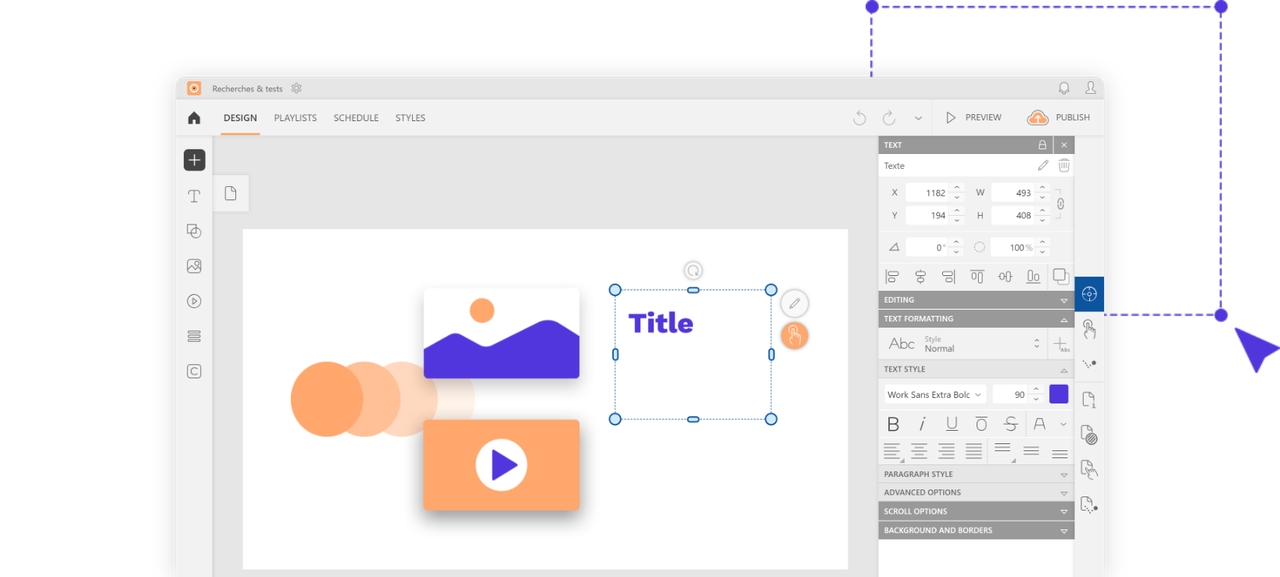1280x577 pixels.
Task: Add a new text style
Action: coord(1061,344)
